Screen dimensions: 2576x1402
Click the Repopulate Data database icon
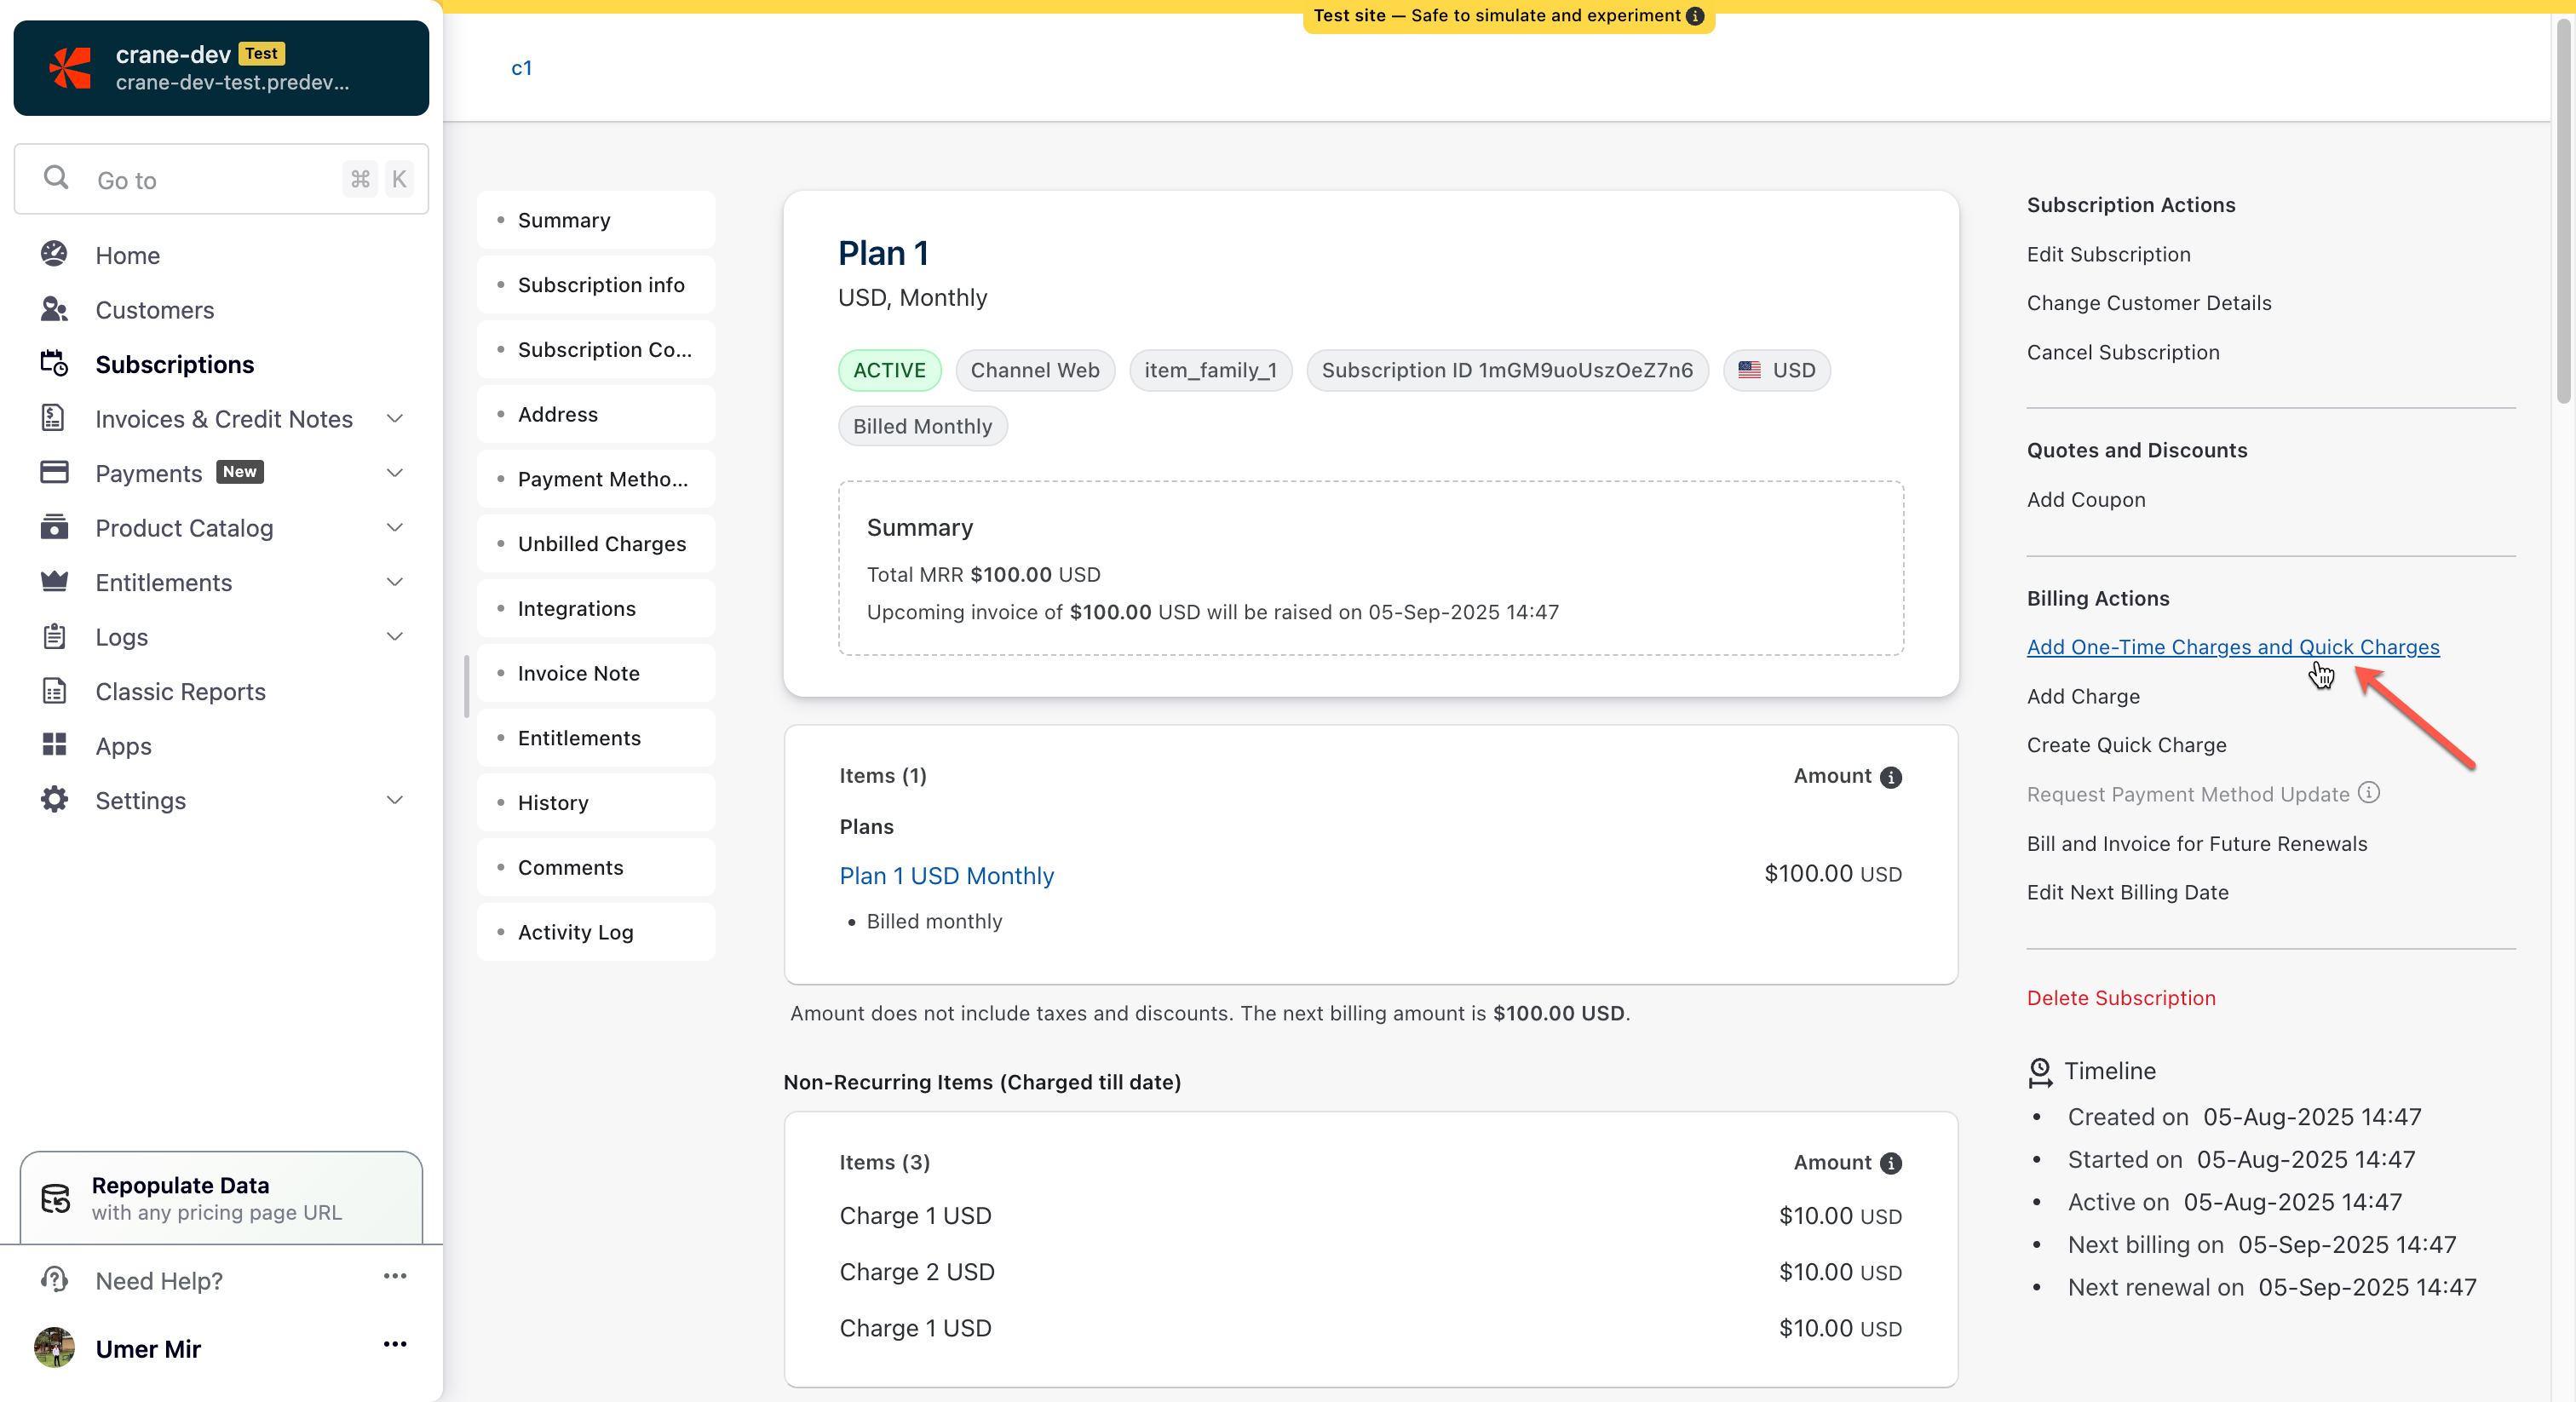pos(56,1197)
